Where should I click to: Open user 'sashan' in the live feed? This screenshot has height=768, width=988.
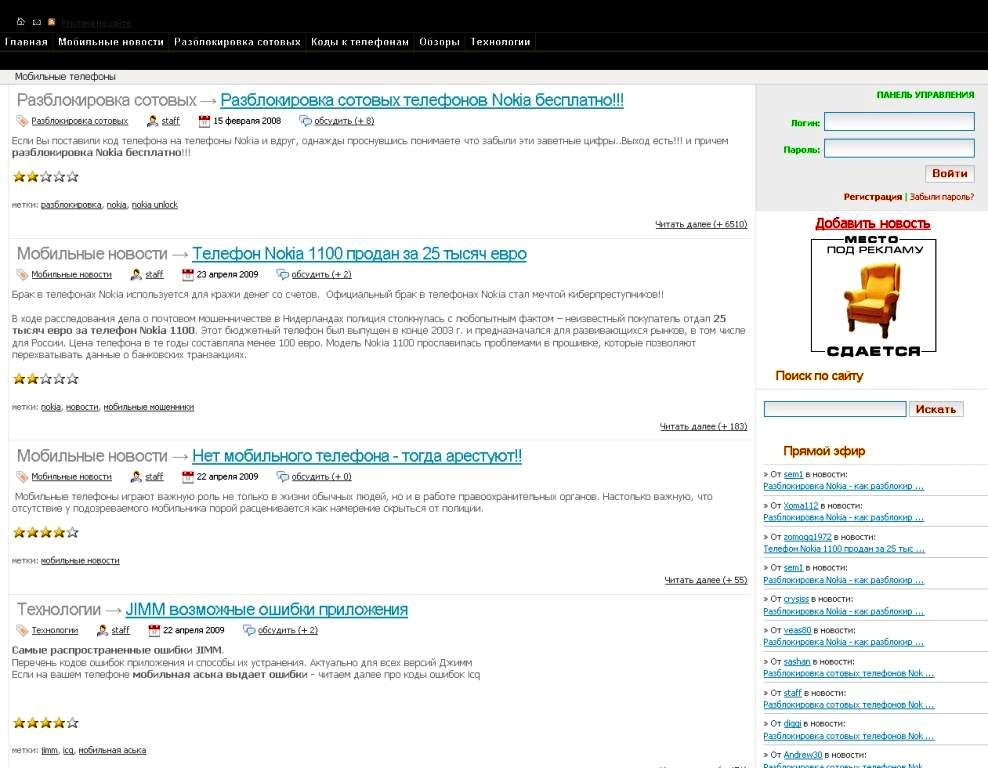pos(796,662)
